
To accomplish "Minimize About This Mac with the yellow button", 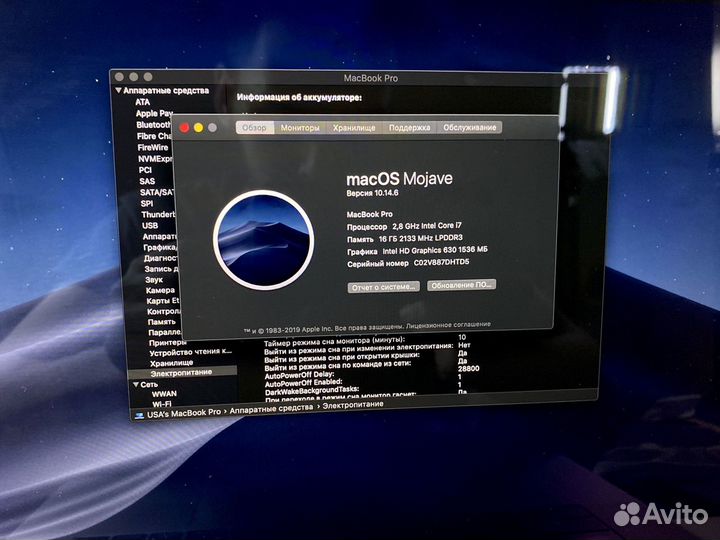I will pyautogui.click(x=198, y=128).
